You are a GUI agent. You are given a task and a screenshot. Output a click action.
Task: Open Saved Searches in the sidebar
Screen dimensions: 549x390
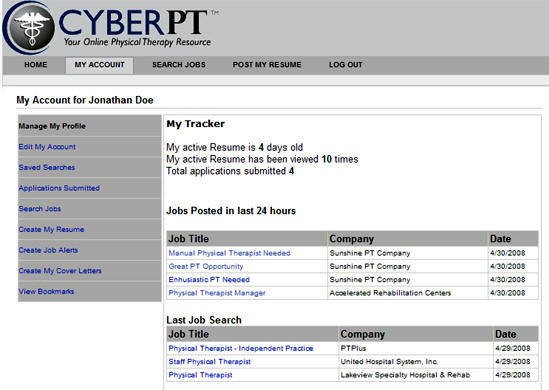point(47,167)
